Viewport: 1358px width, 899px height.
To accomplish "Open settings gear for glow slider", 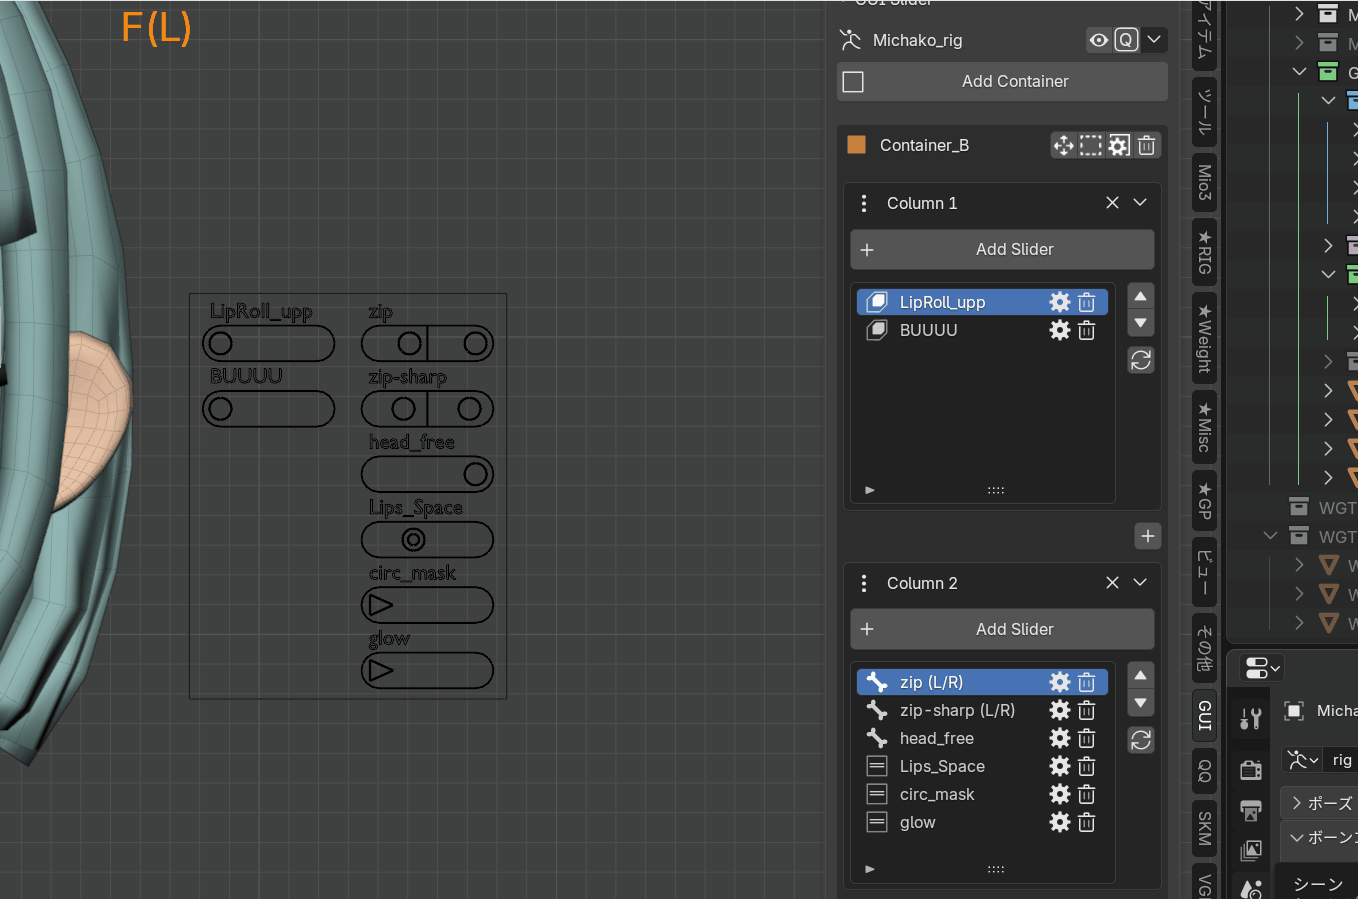I will [x=1060, y=822].
